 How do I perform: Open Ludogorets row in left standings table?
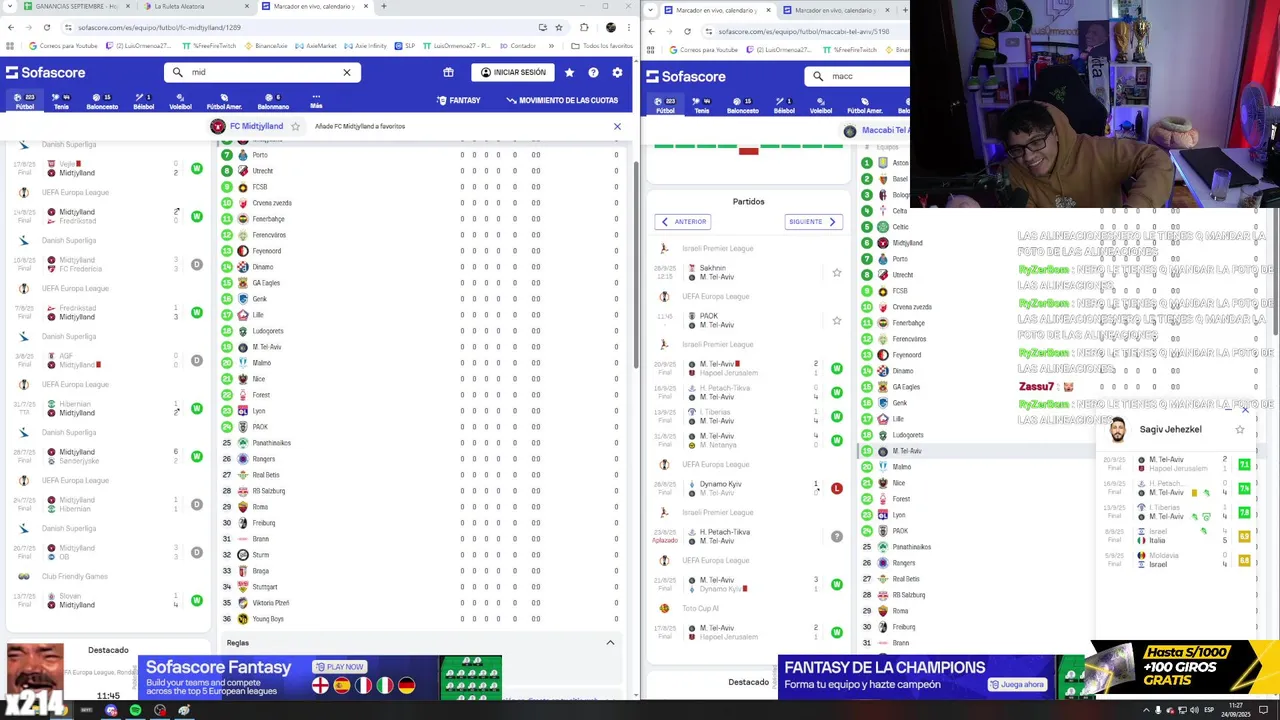pyautogui.click(x=422, y=331)
